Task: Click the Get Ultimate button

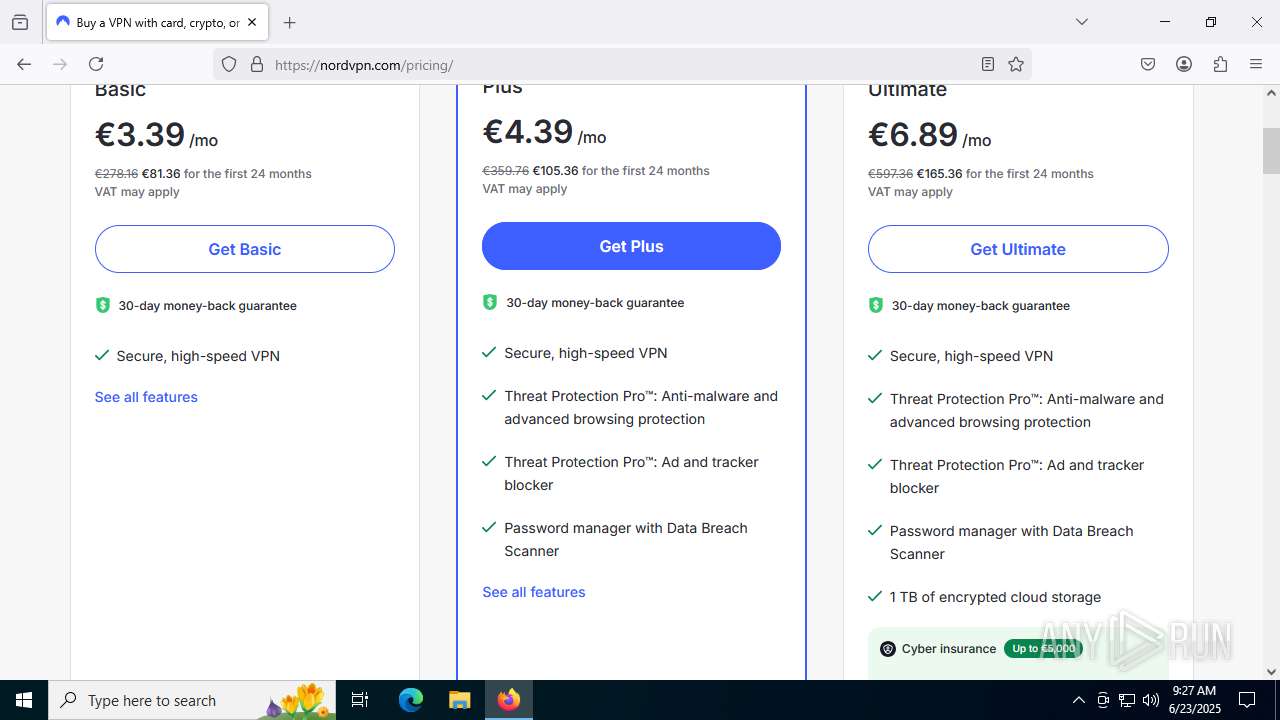Action: point(1017,249)
